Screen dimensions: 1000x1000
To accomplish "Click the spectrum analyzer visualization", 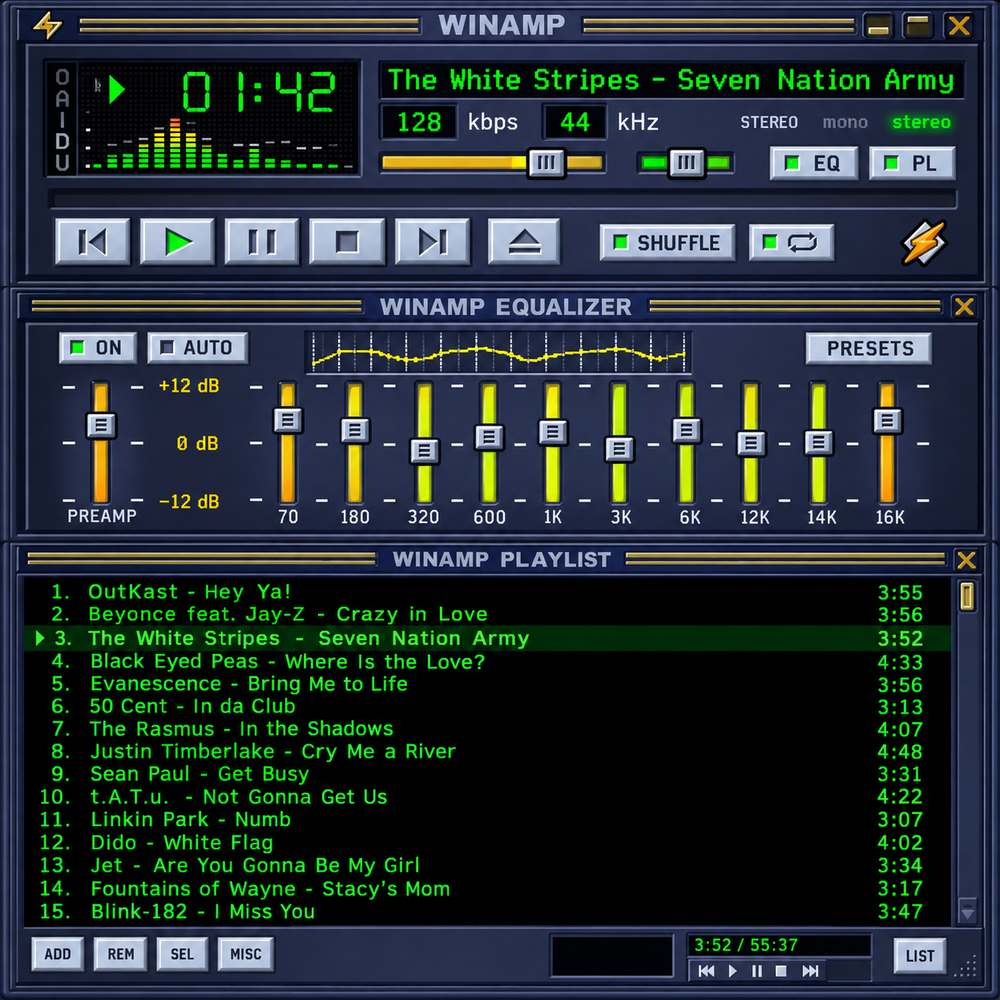I will [x=218, y=143].
